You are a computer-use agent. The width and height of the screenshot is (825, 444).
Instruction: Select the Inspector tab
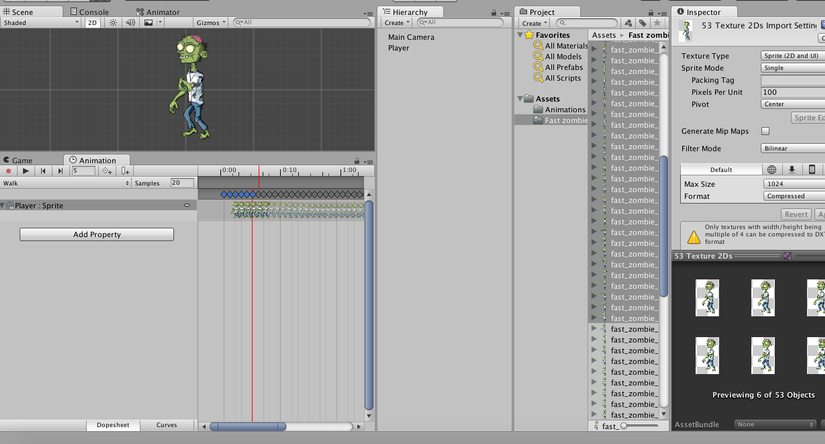point(699,12)
